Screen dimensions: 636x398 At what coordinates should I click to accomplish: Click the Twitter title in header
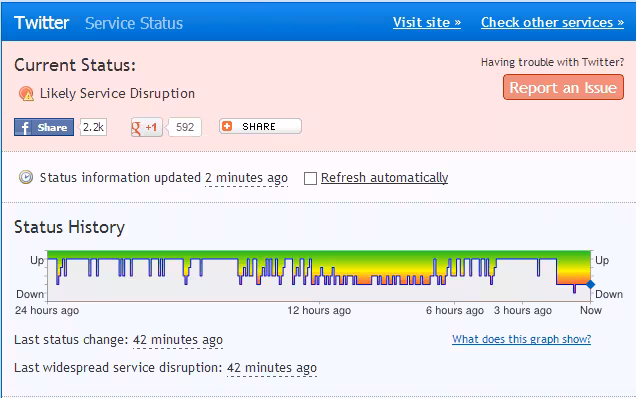(42, 23)
